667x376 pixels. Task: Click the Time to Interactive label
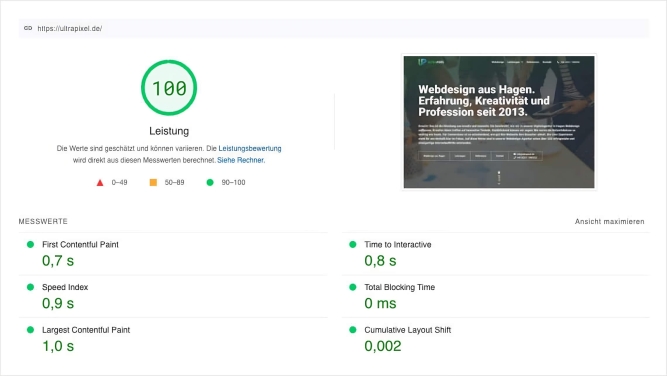pyautogui.click(x=397, y=245)
